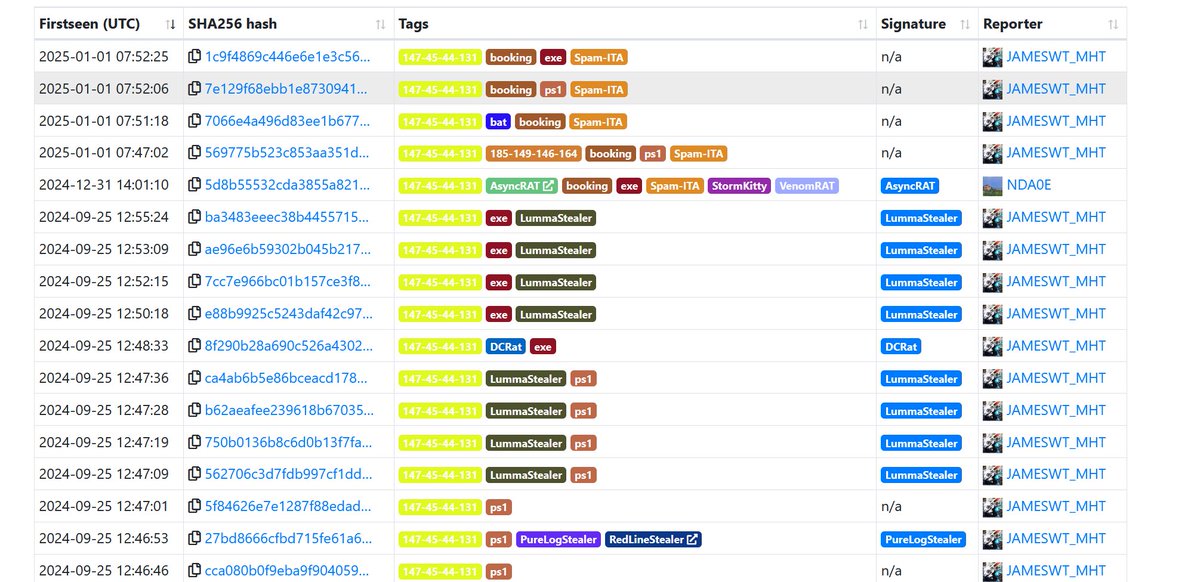This screenshot has height=582, width=1200.
Task: Click the DCRat tag in Tags column
Action: (x=506, y=347)
